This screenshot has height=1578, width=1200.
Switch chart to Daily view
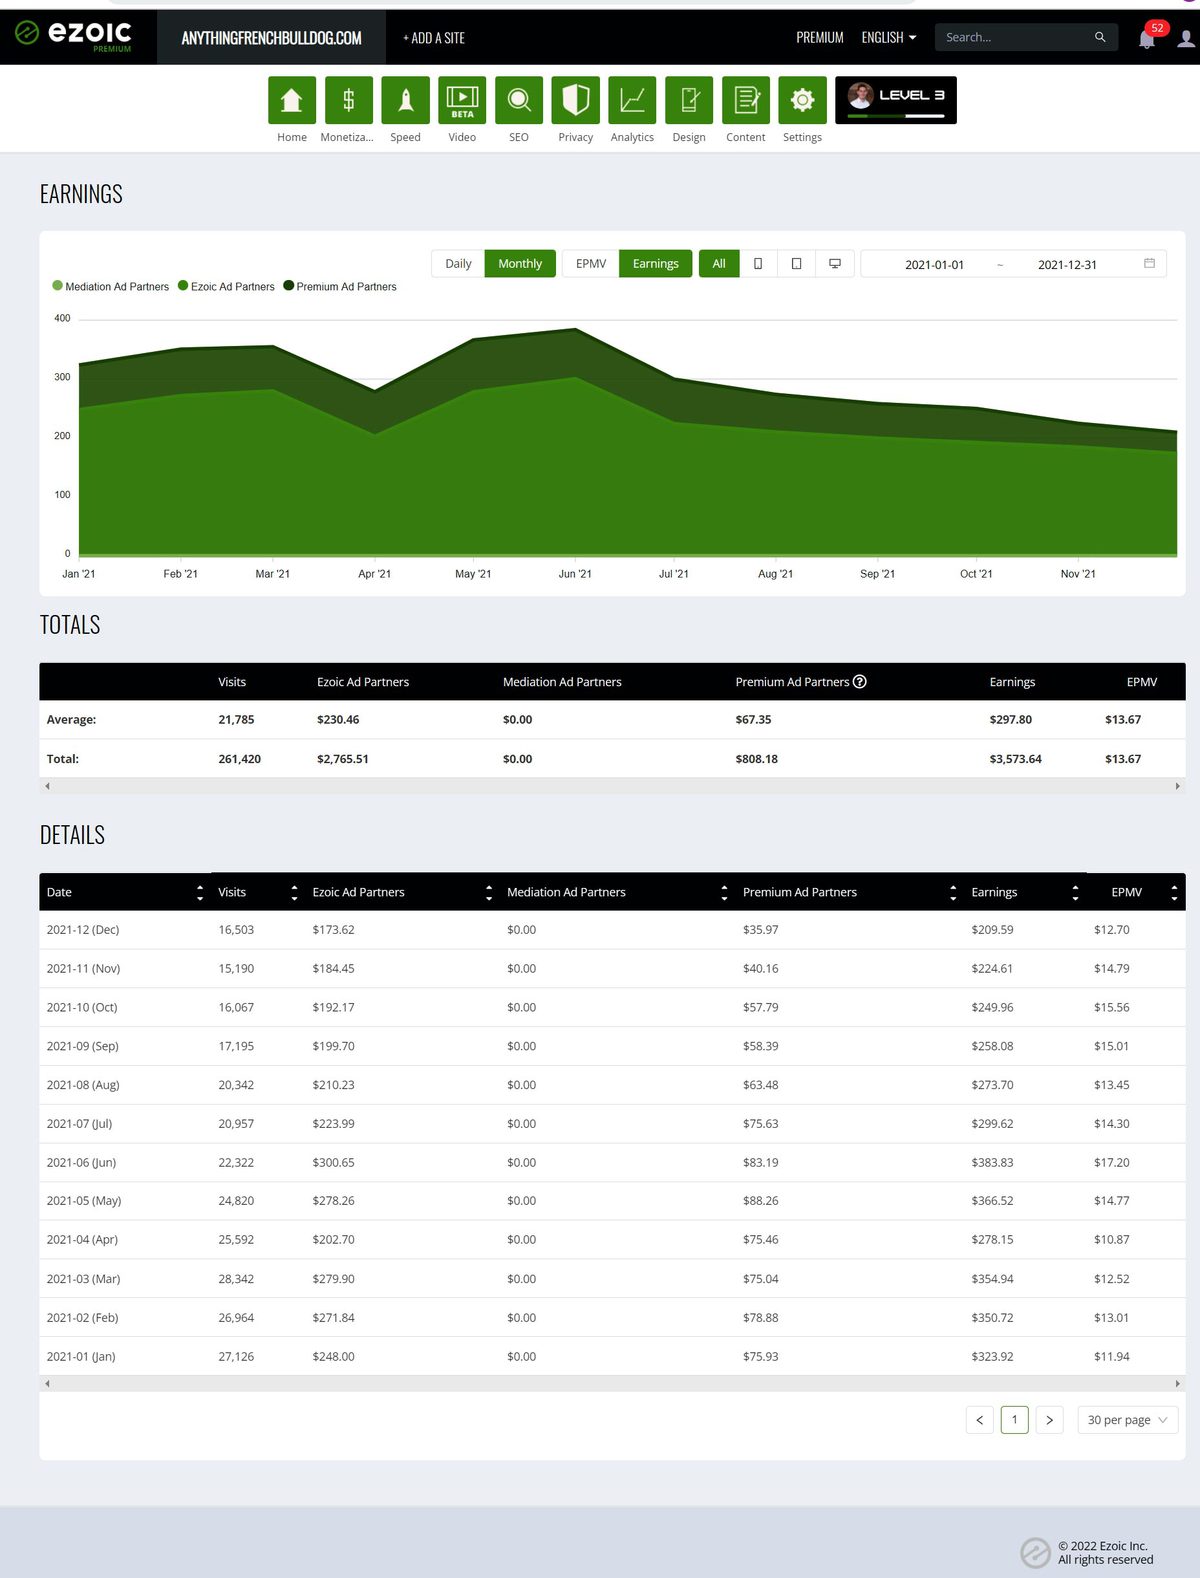coord(458,264)
